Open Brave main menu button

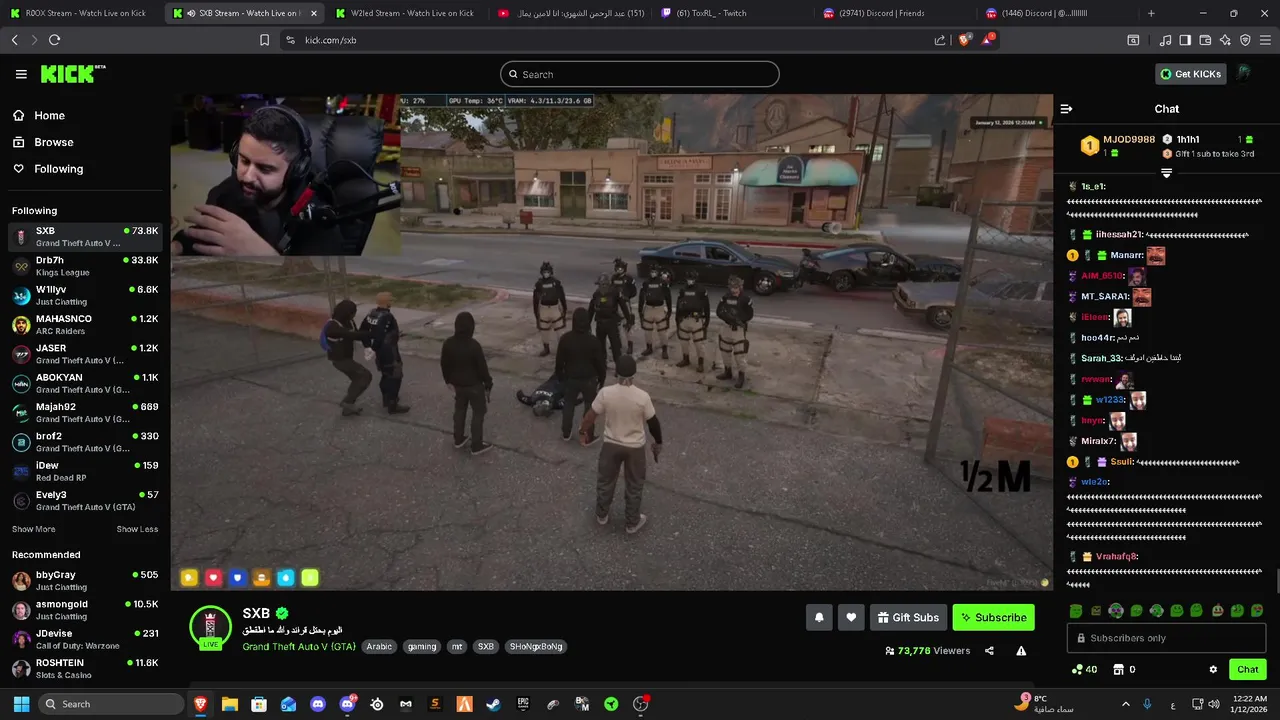pyautogui.click(x=1265, y=40)
